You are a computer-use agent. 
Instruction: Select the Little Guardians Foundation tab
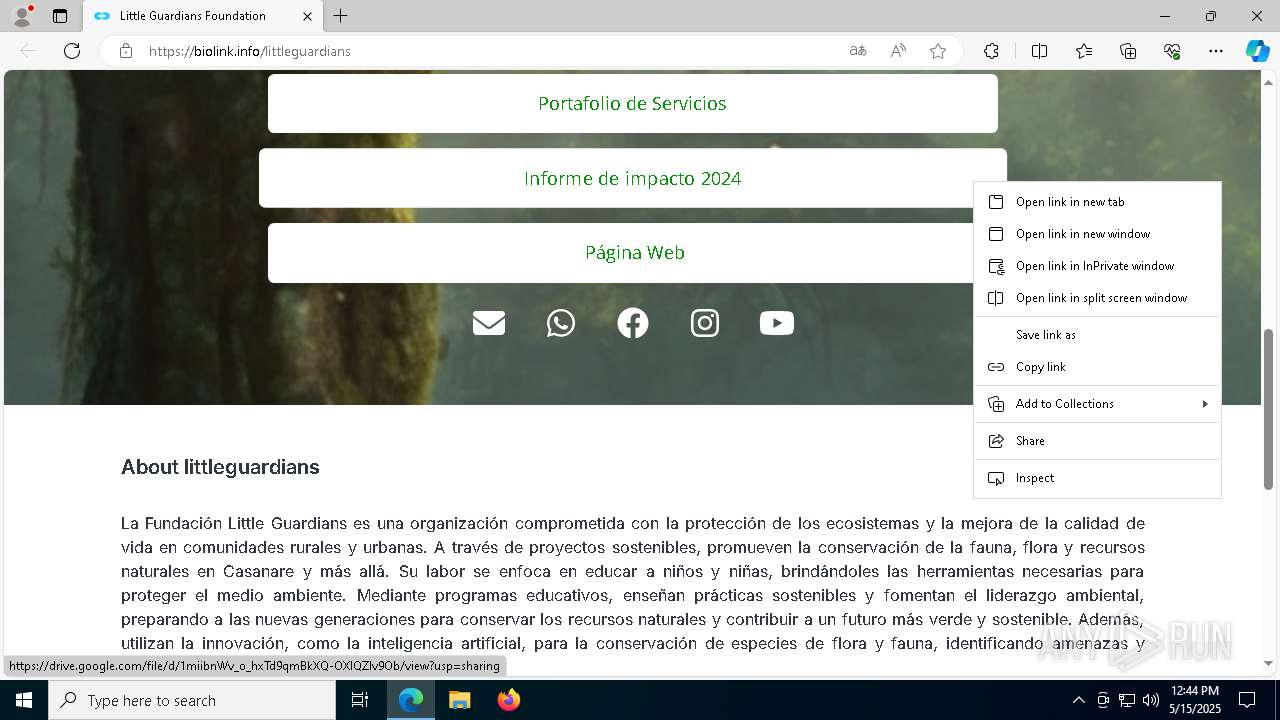tap(203, 16)
